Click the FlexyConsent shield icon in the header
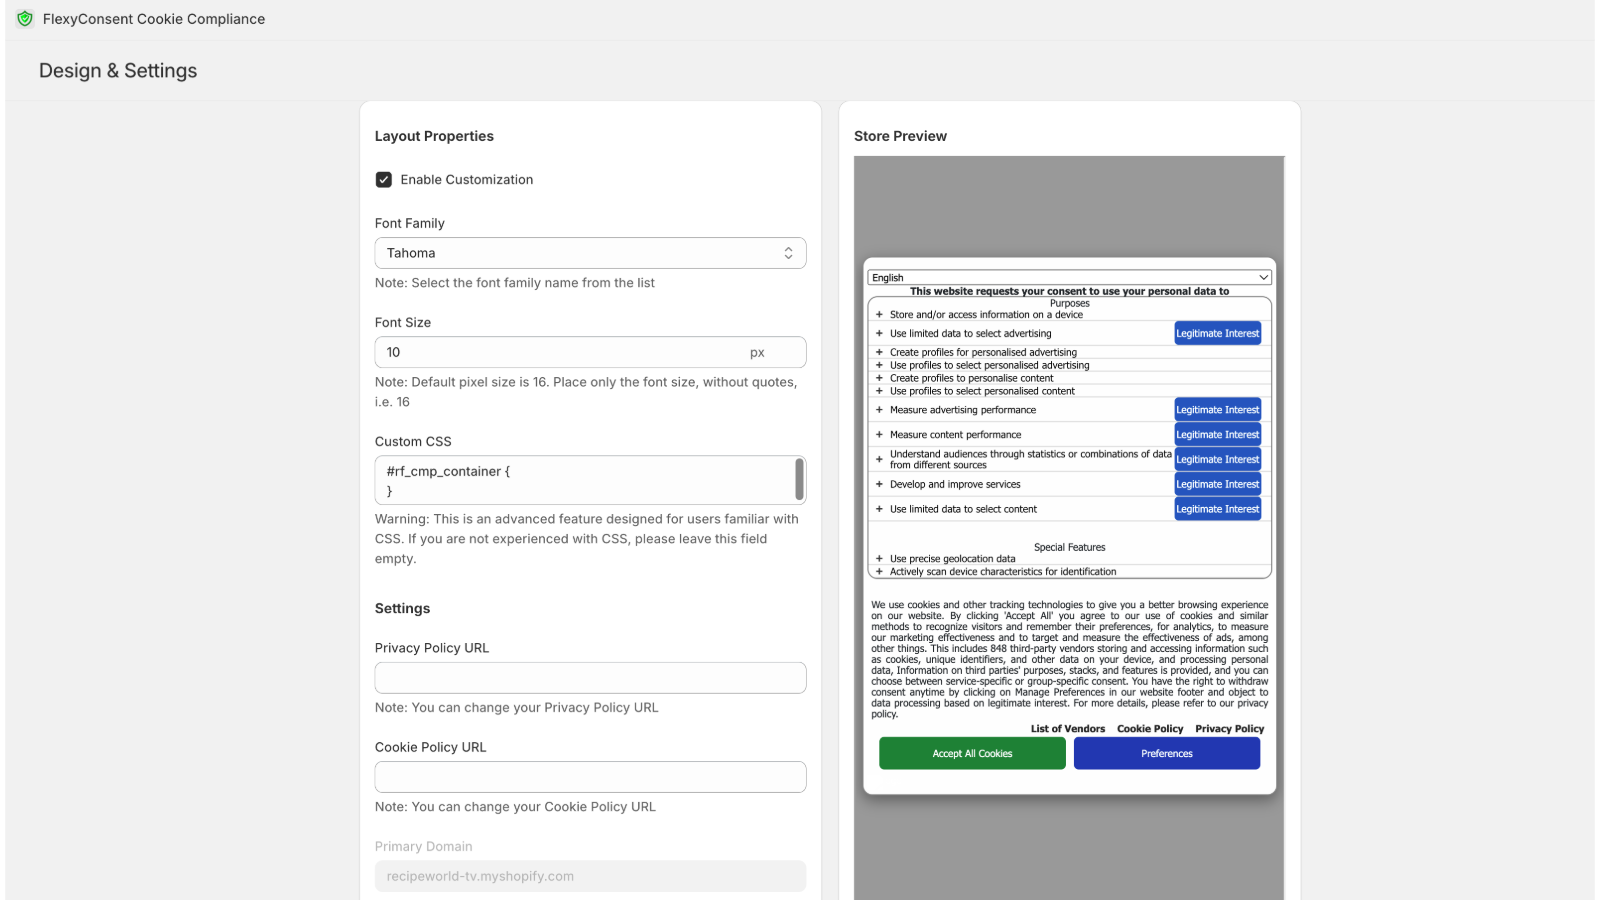Image resolution: width=1600 pixels, height=900 pixels. pos(25,18)
